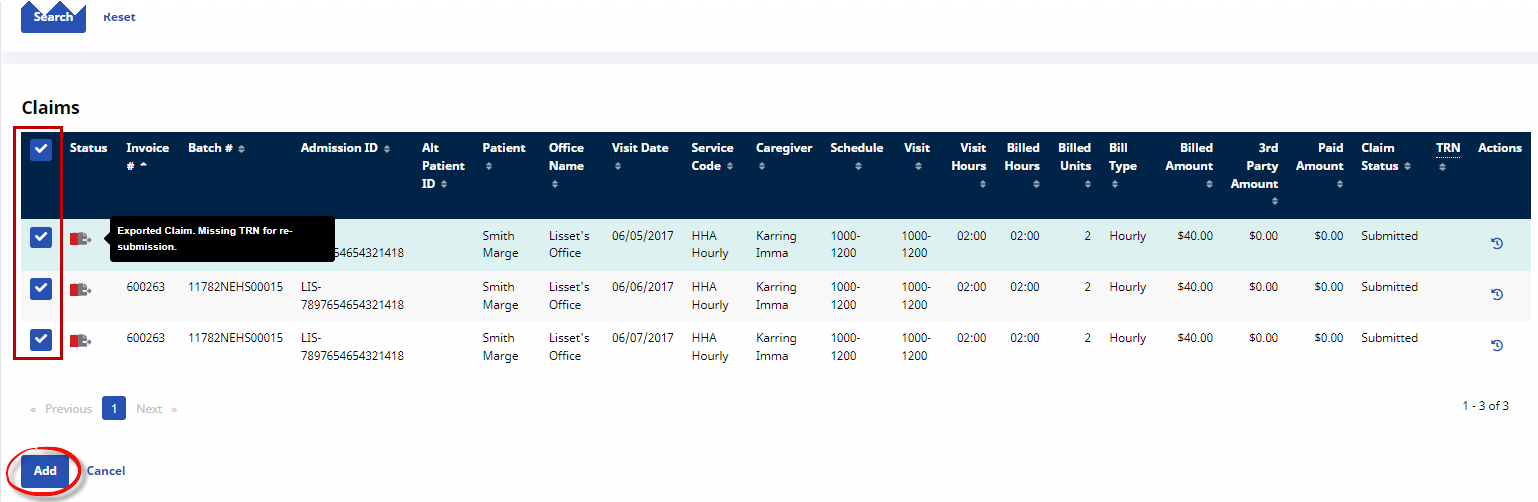1538x502 pixels.
Task: Click the Cancel link
Action: pyautogui.click(x=106, y=471)
